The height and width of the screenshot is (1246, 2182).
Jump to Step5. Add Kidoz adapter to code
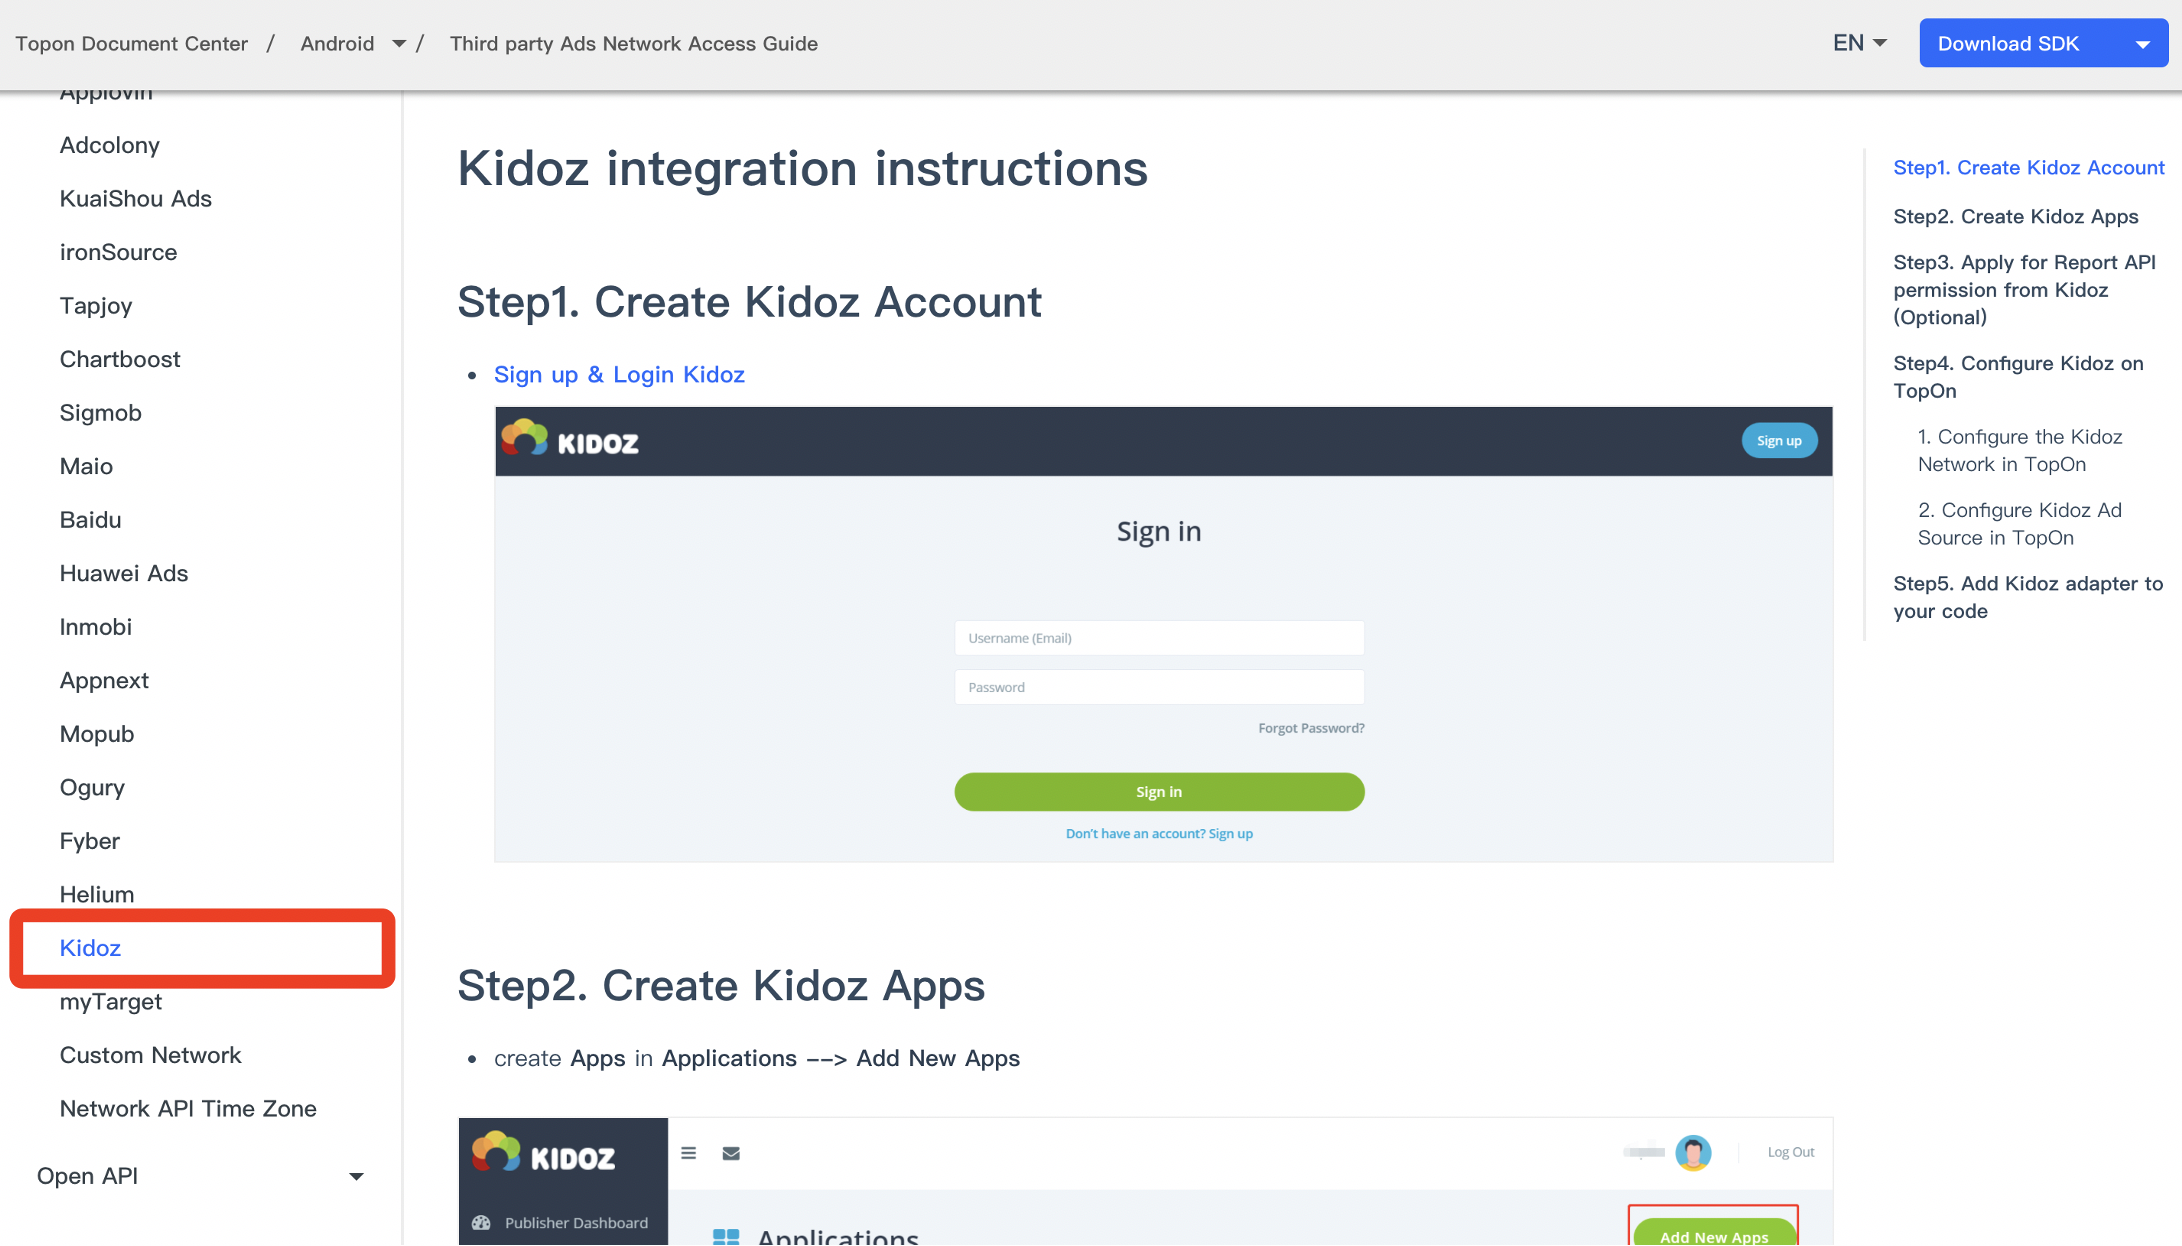coord(2028,597)
